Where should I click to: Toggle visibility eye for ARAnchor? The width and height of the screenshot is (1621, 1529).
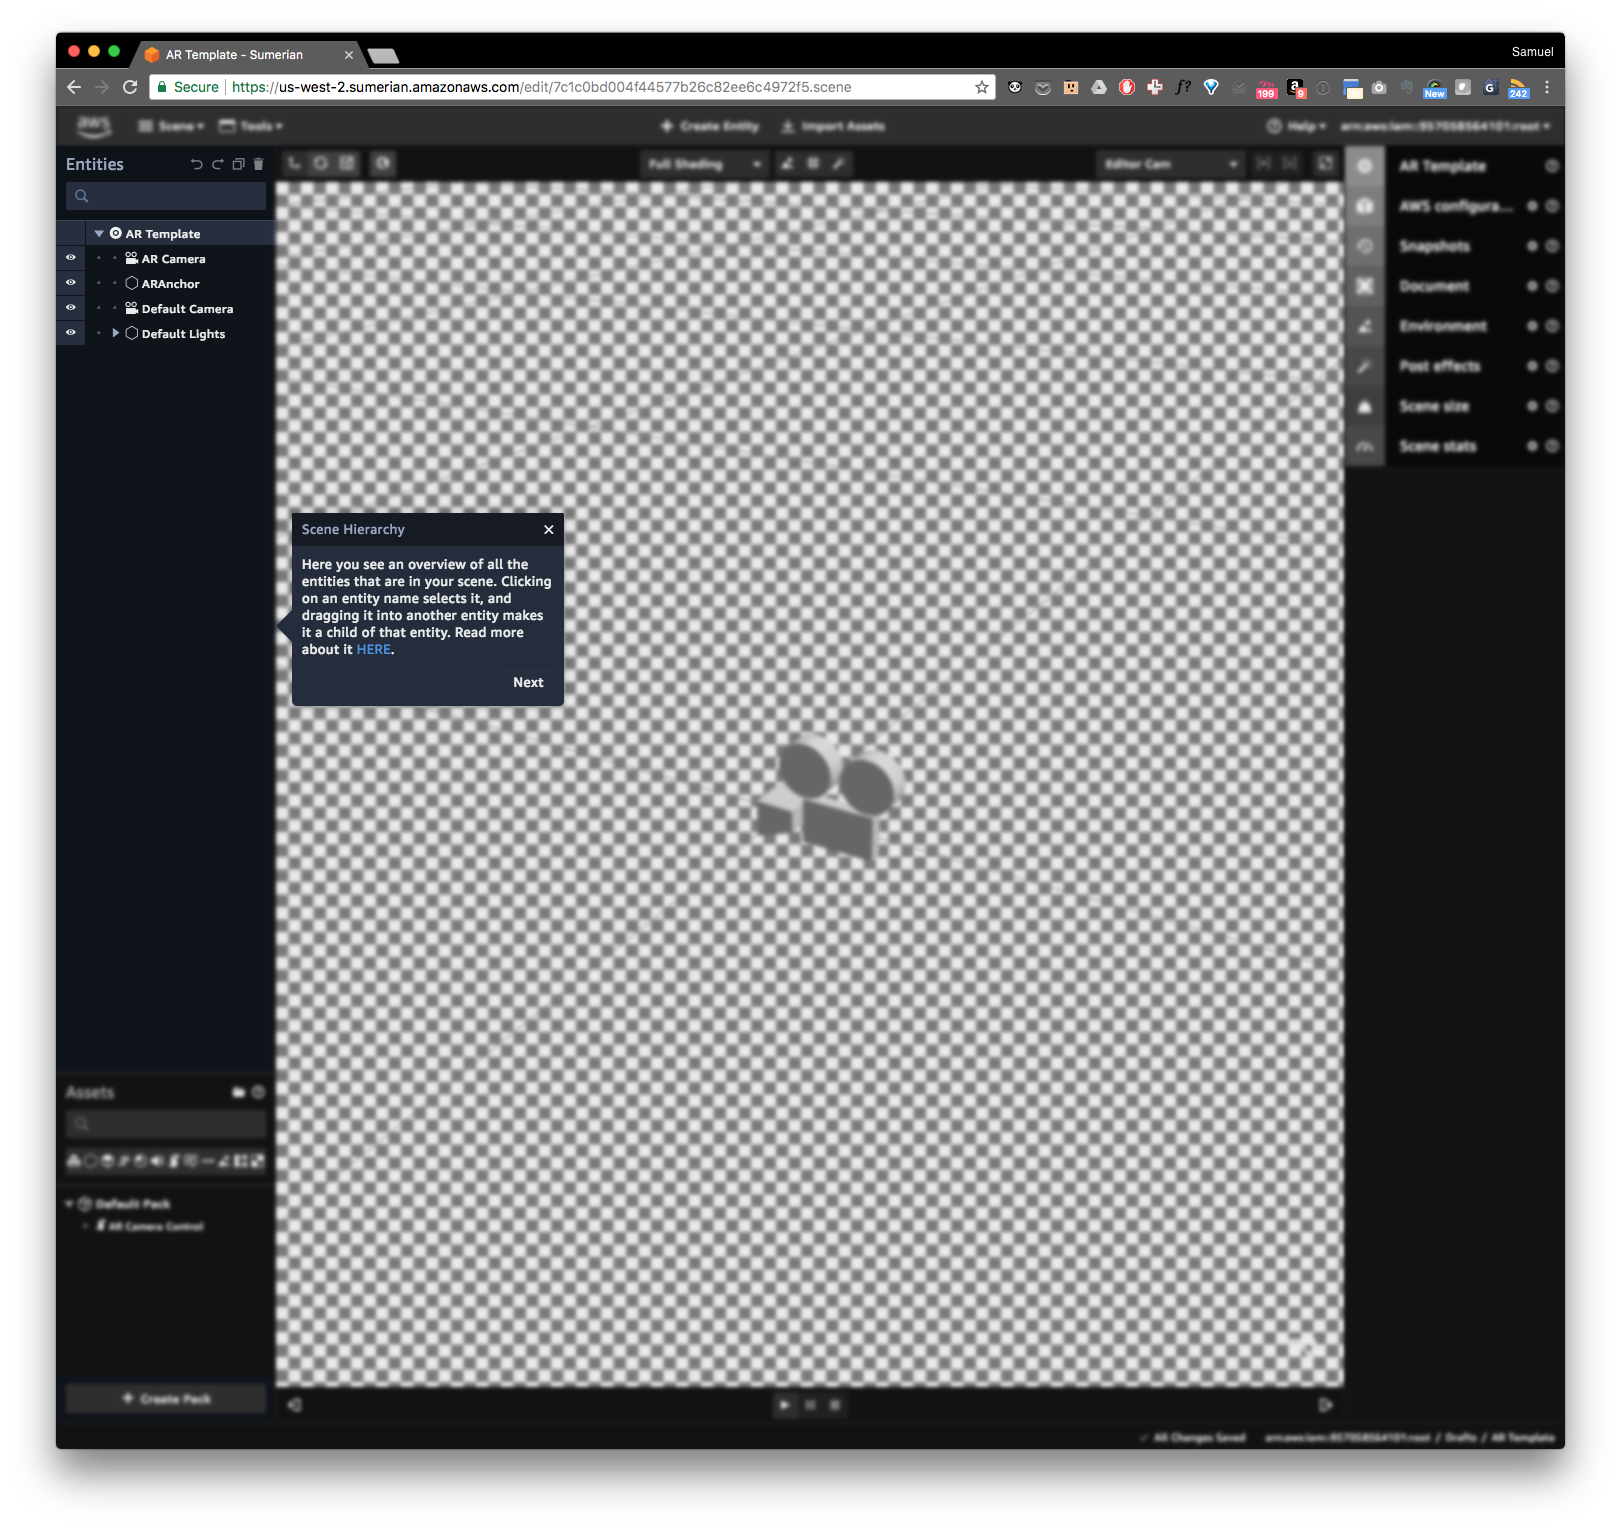click(71, 283)
